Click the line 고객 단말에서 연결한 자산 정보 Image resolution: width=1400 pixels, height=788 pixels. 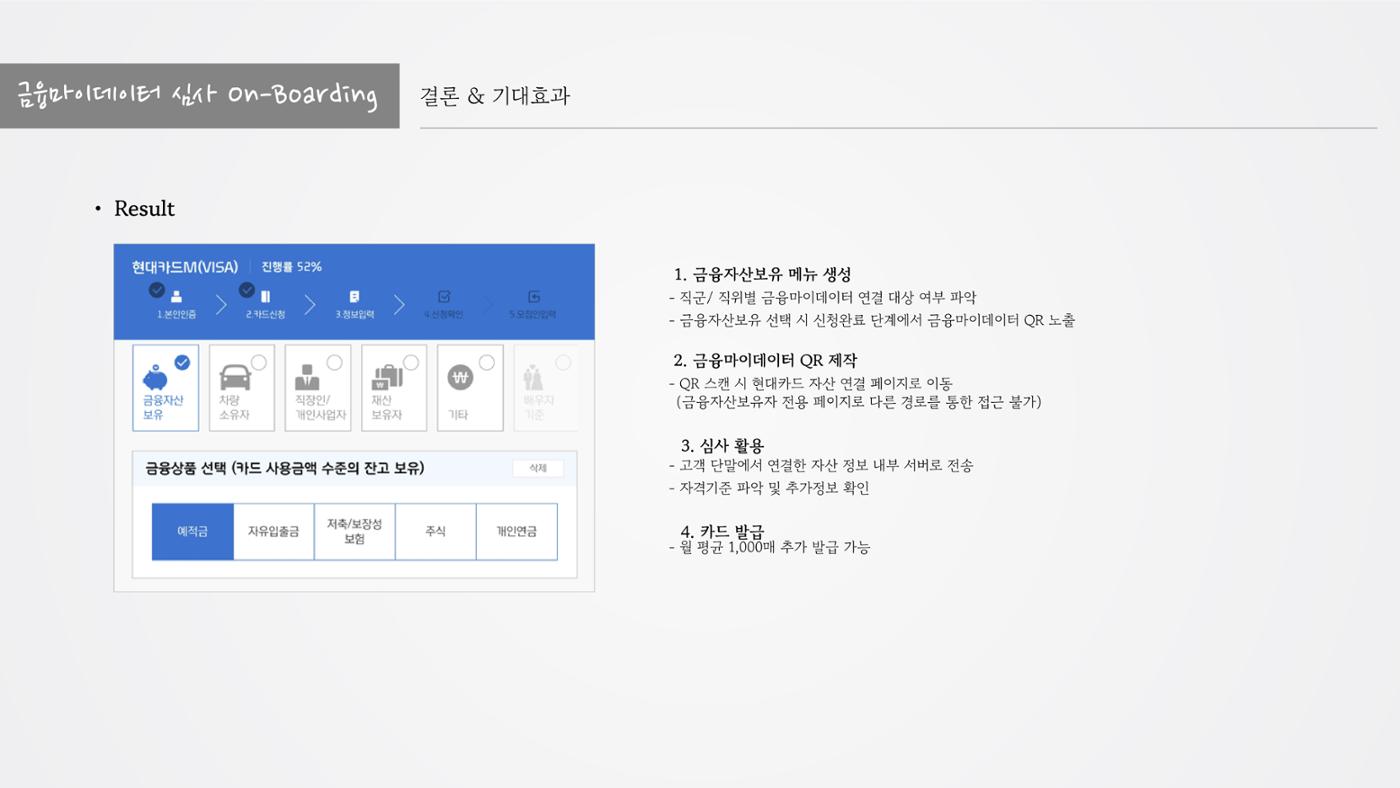tap(821, 465)
